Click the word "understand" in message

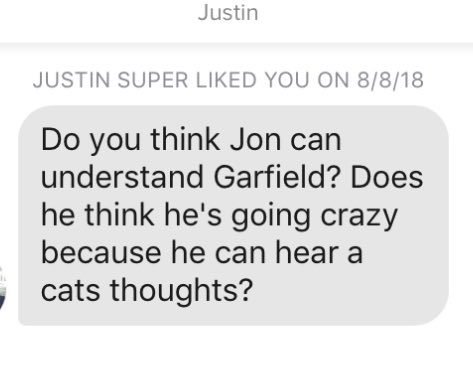[x=122, y=177]
